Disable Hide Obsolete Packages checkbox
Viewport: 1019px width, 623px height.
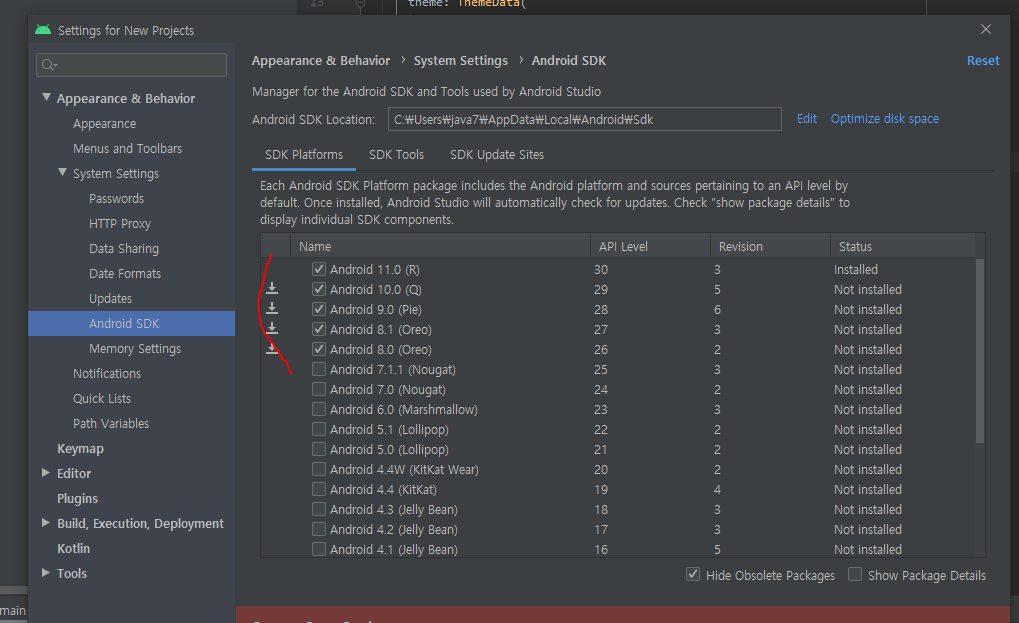(693, 575)
